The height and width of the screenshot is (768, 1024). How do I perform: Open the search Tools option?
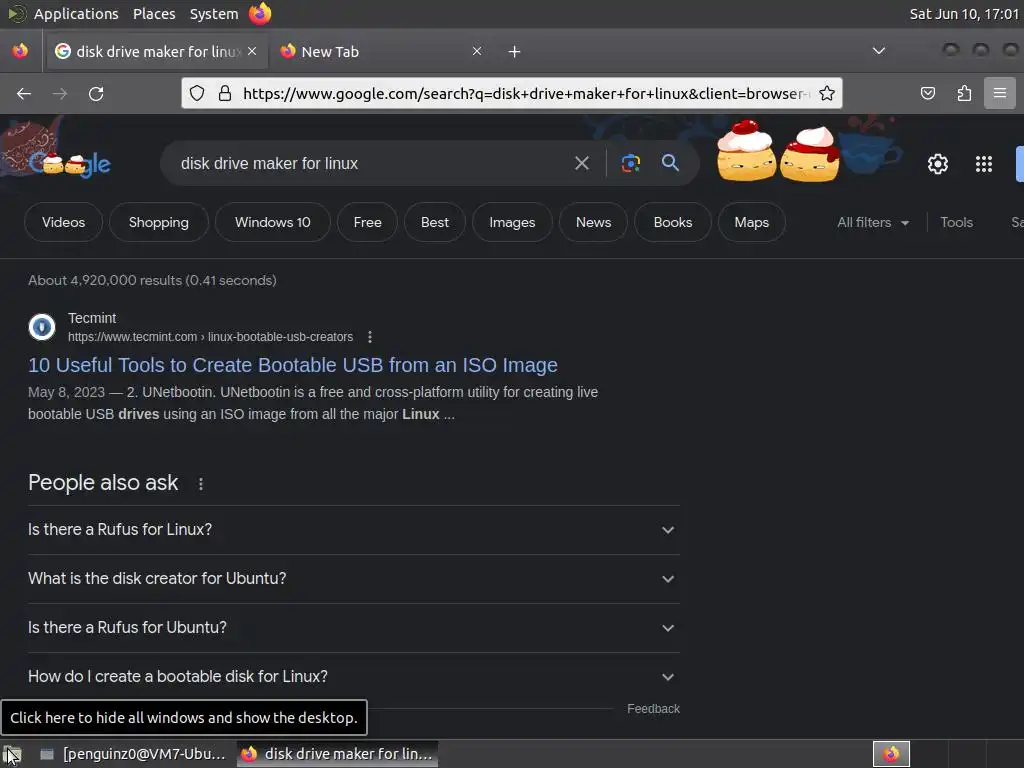click(x=956, y=222)
